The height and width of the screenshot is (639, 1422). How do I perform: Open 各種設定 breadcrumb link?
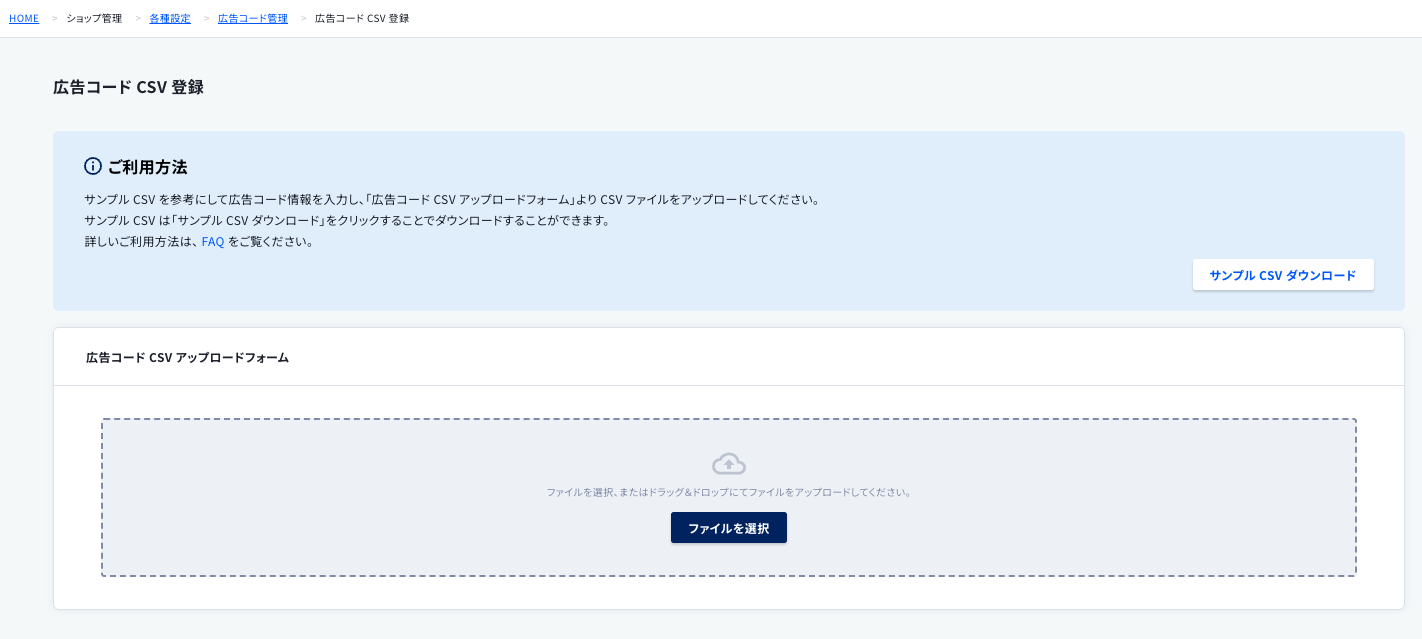pyautogui.click(x=170, y=18)
